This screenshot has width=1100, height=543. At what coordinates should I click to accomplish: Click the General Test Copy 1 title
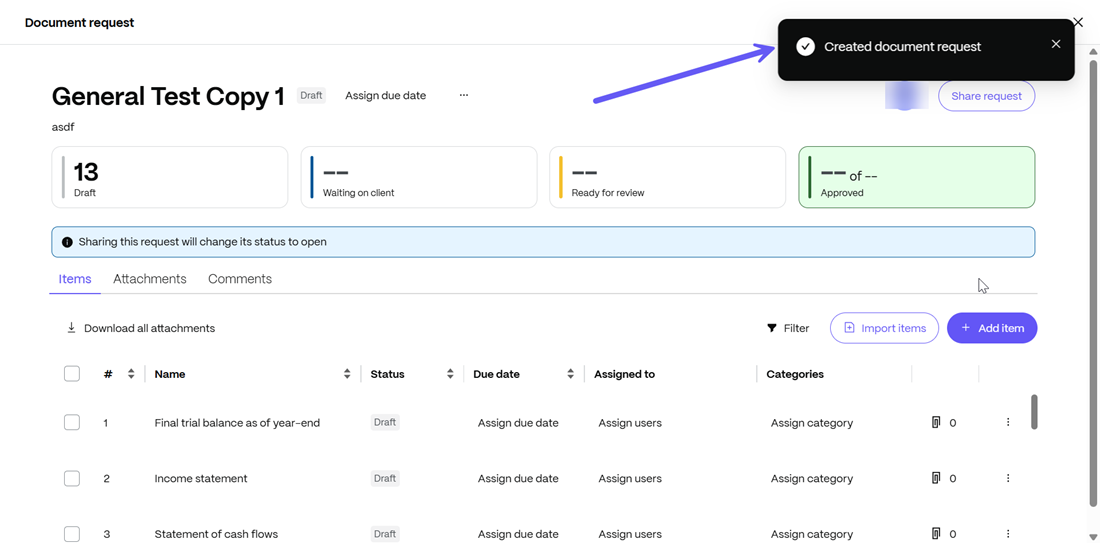pyautogui.click(x=168, y=96)
